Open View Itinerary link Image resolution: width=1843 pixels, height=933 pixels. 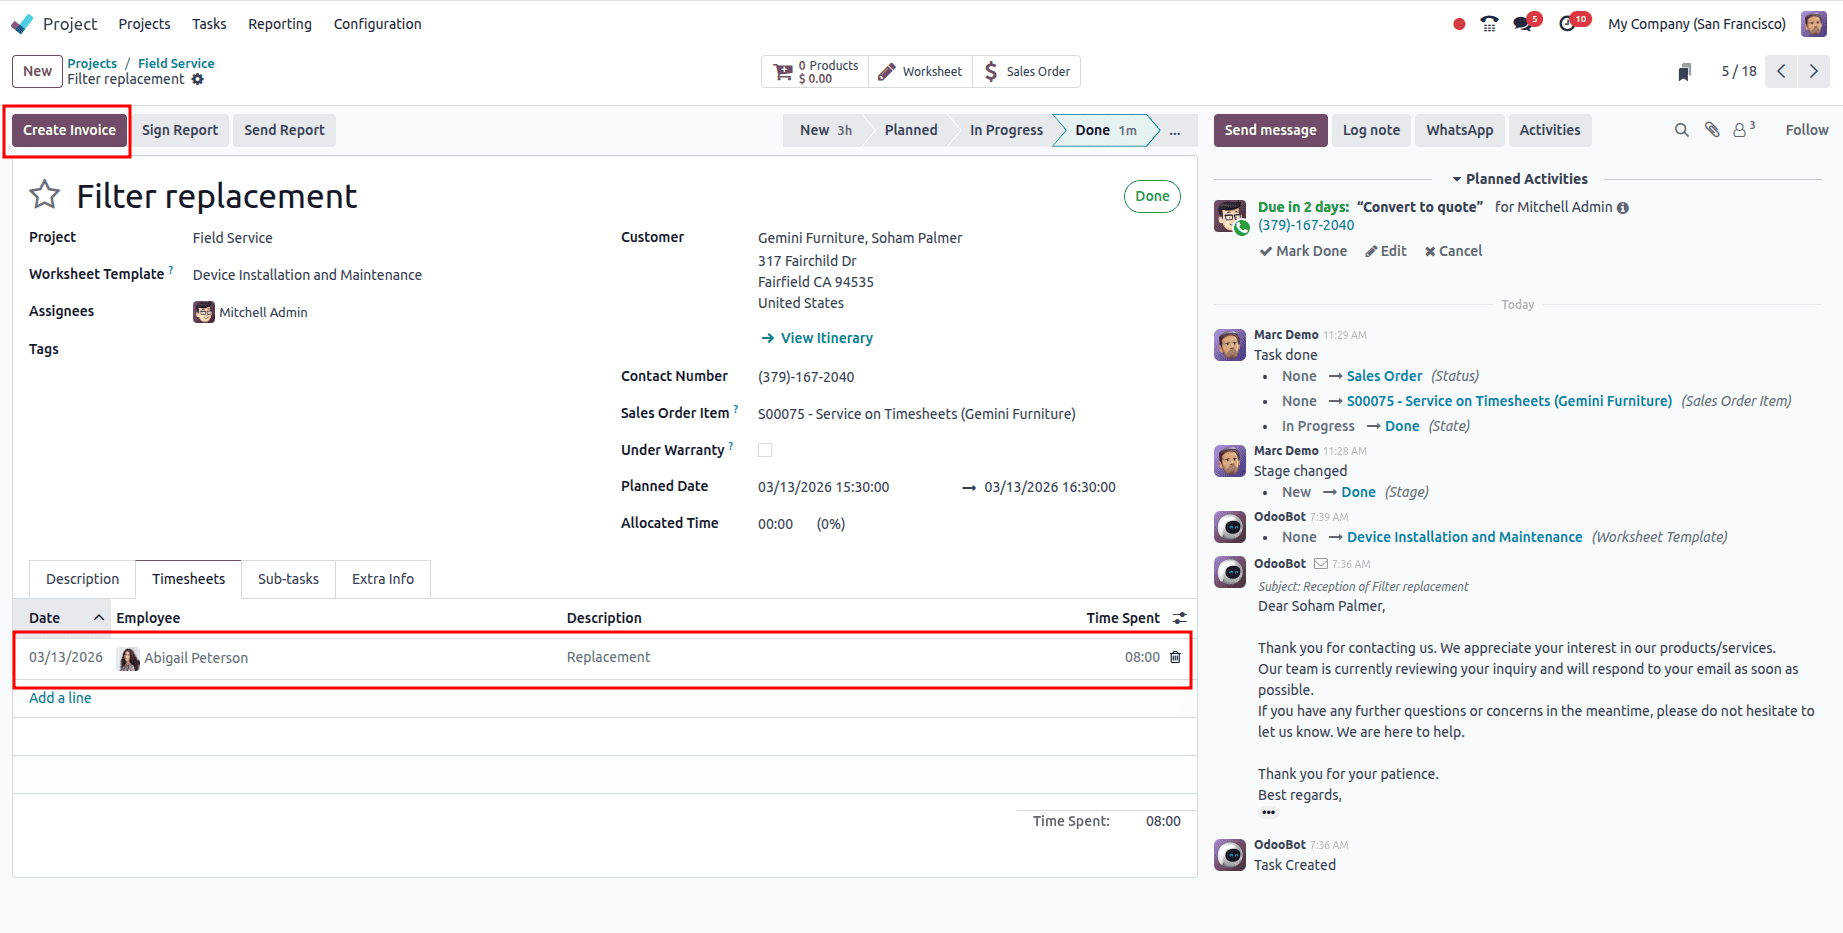click(826, 337)
